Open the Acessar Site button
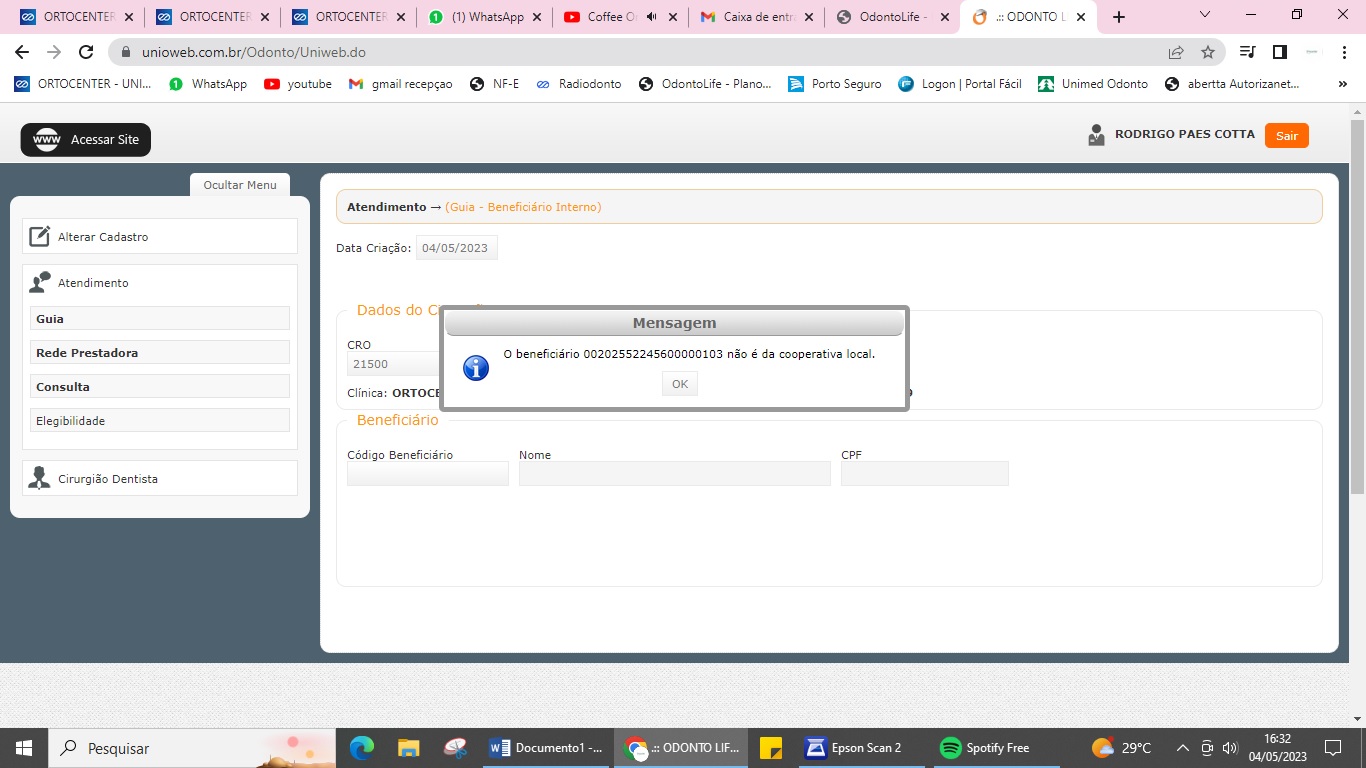The image size is (1366, 768). click(x=86, y=140)
